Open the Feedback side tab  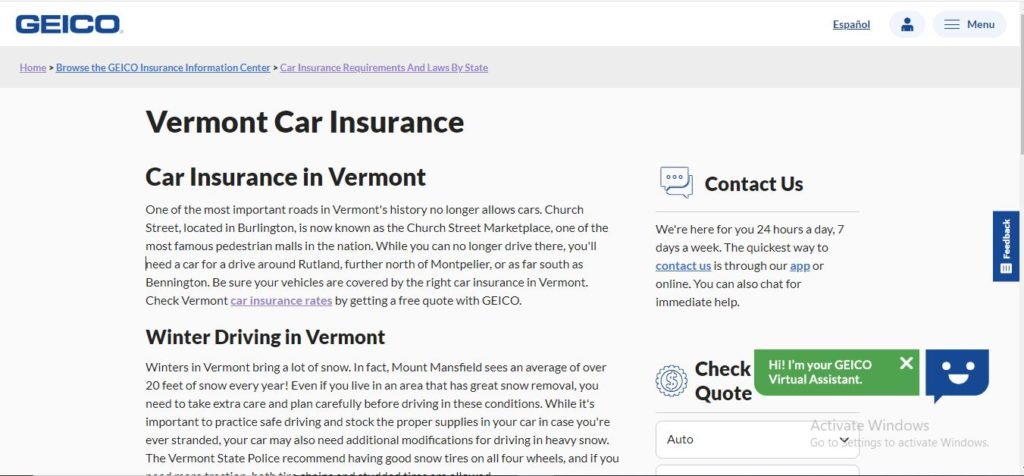1006,246
